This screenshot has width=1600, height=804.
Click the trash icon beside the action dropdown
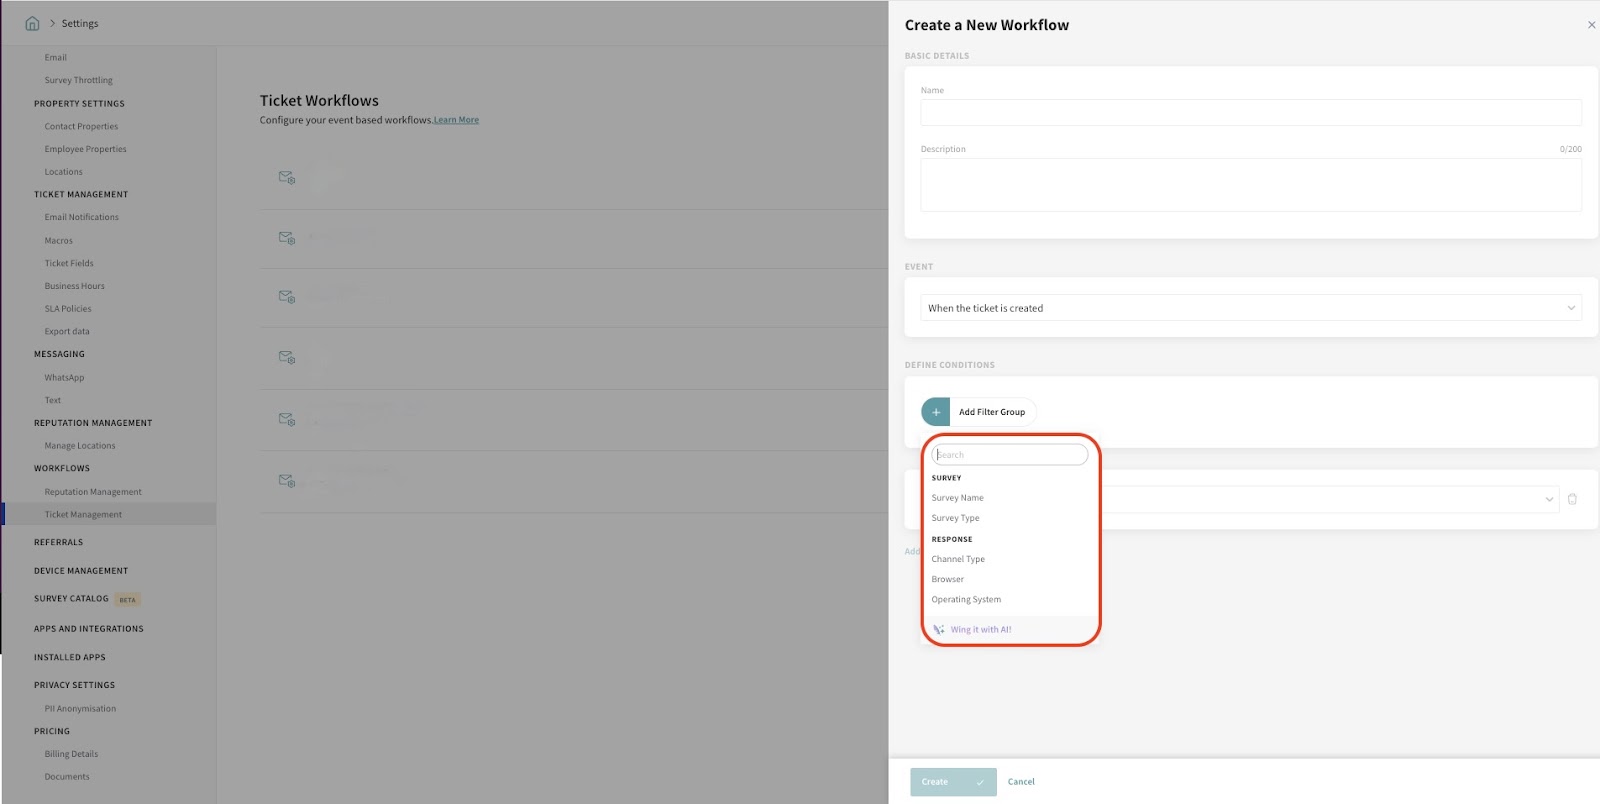[1572, 499]
